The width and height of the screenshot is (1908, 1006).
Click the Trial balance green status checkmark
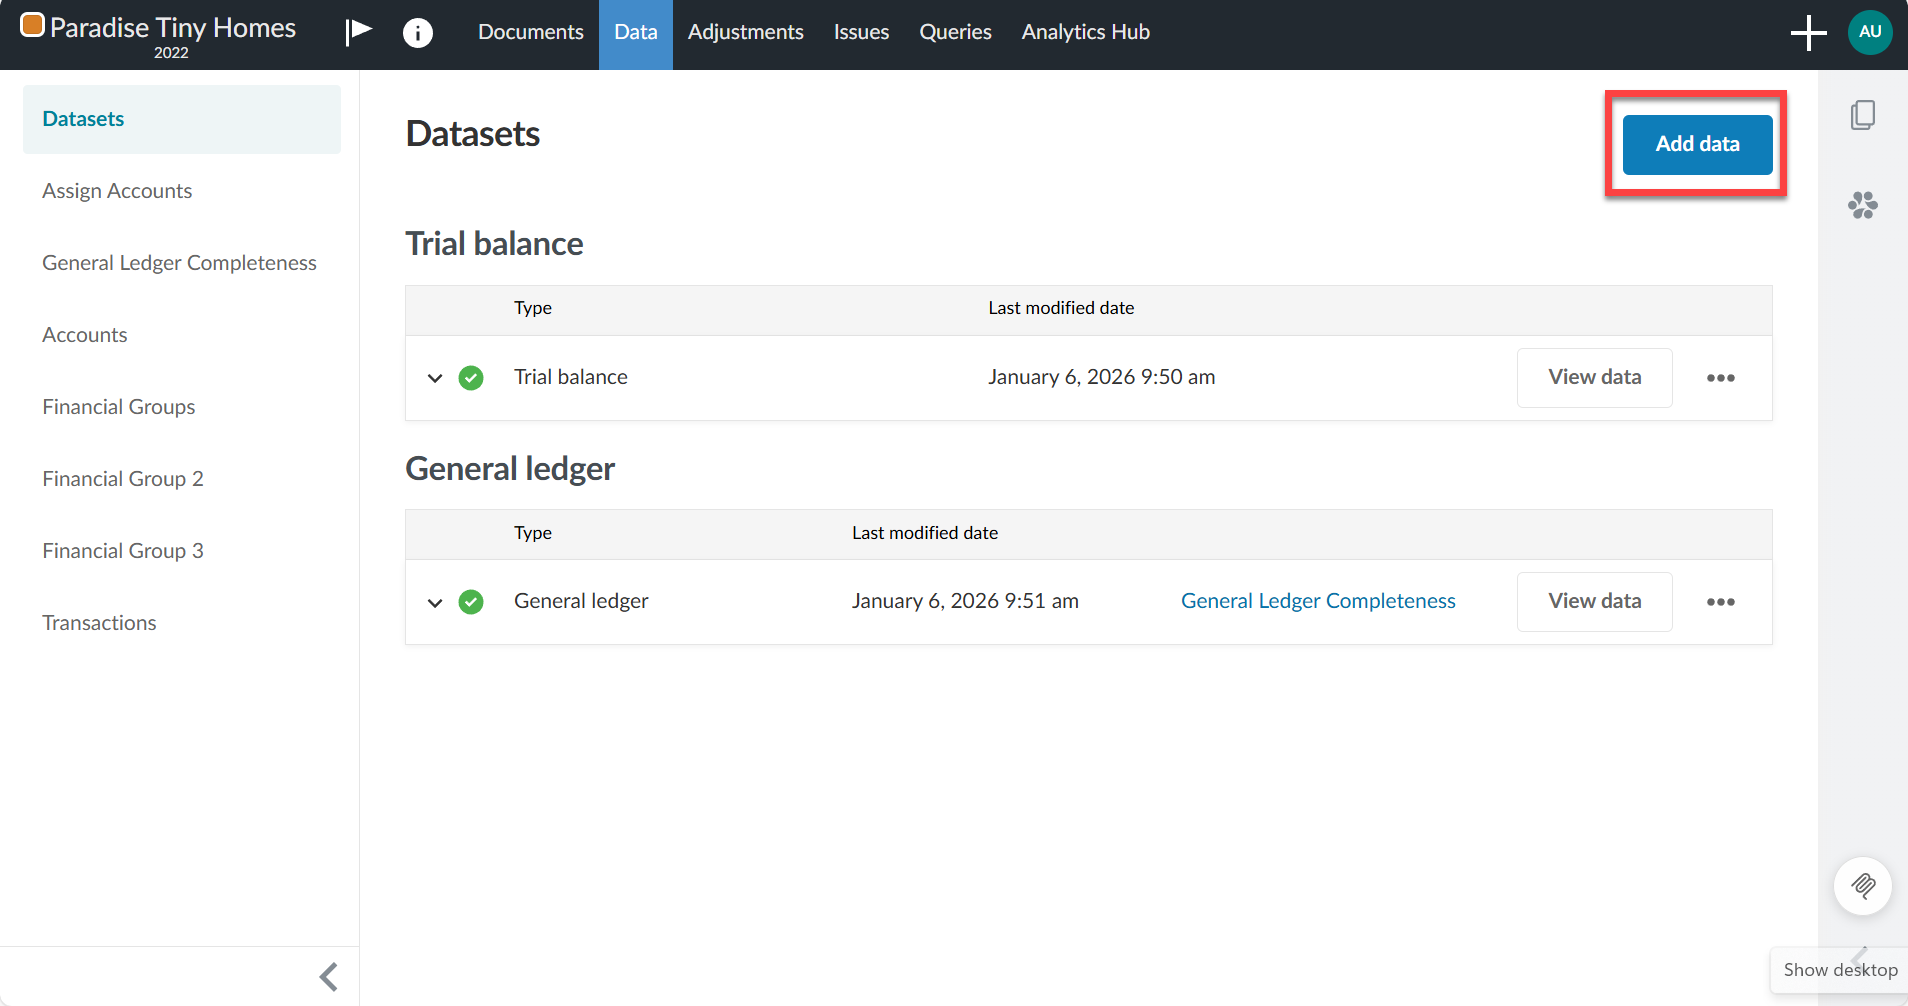pos(471,378)
